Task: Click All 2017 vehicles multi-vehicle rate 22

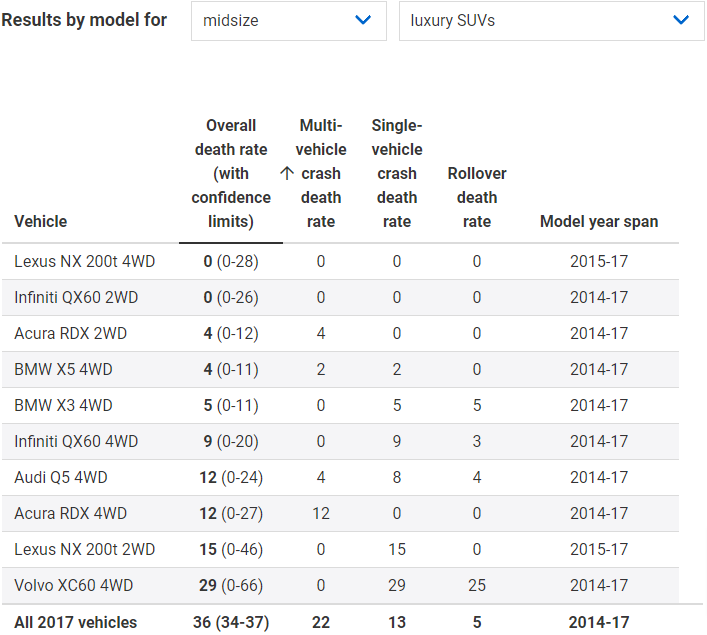Action: coord(321,622)
